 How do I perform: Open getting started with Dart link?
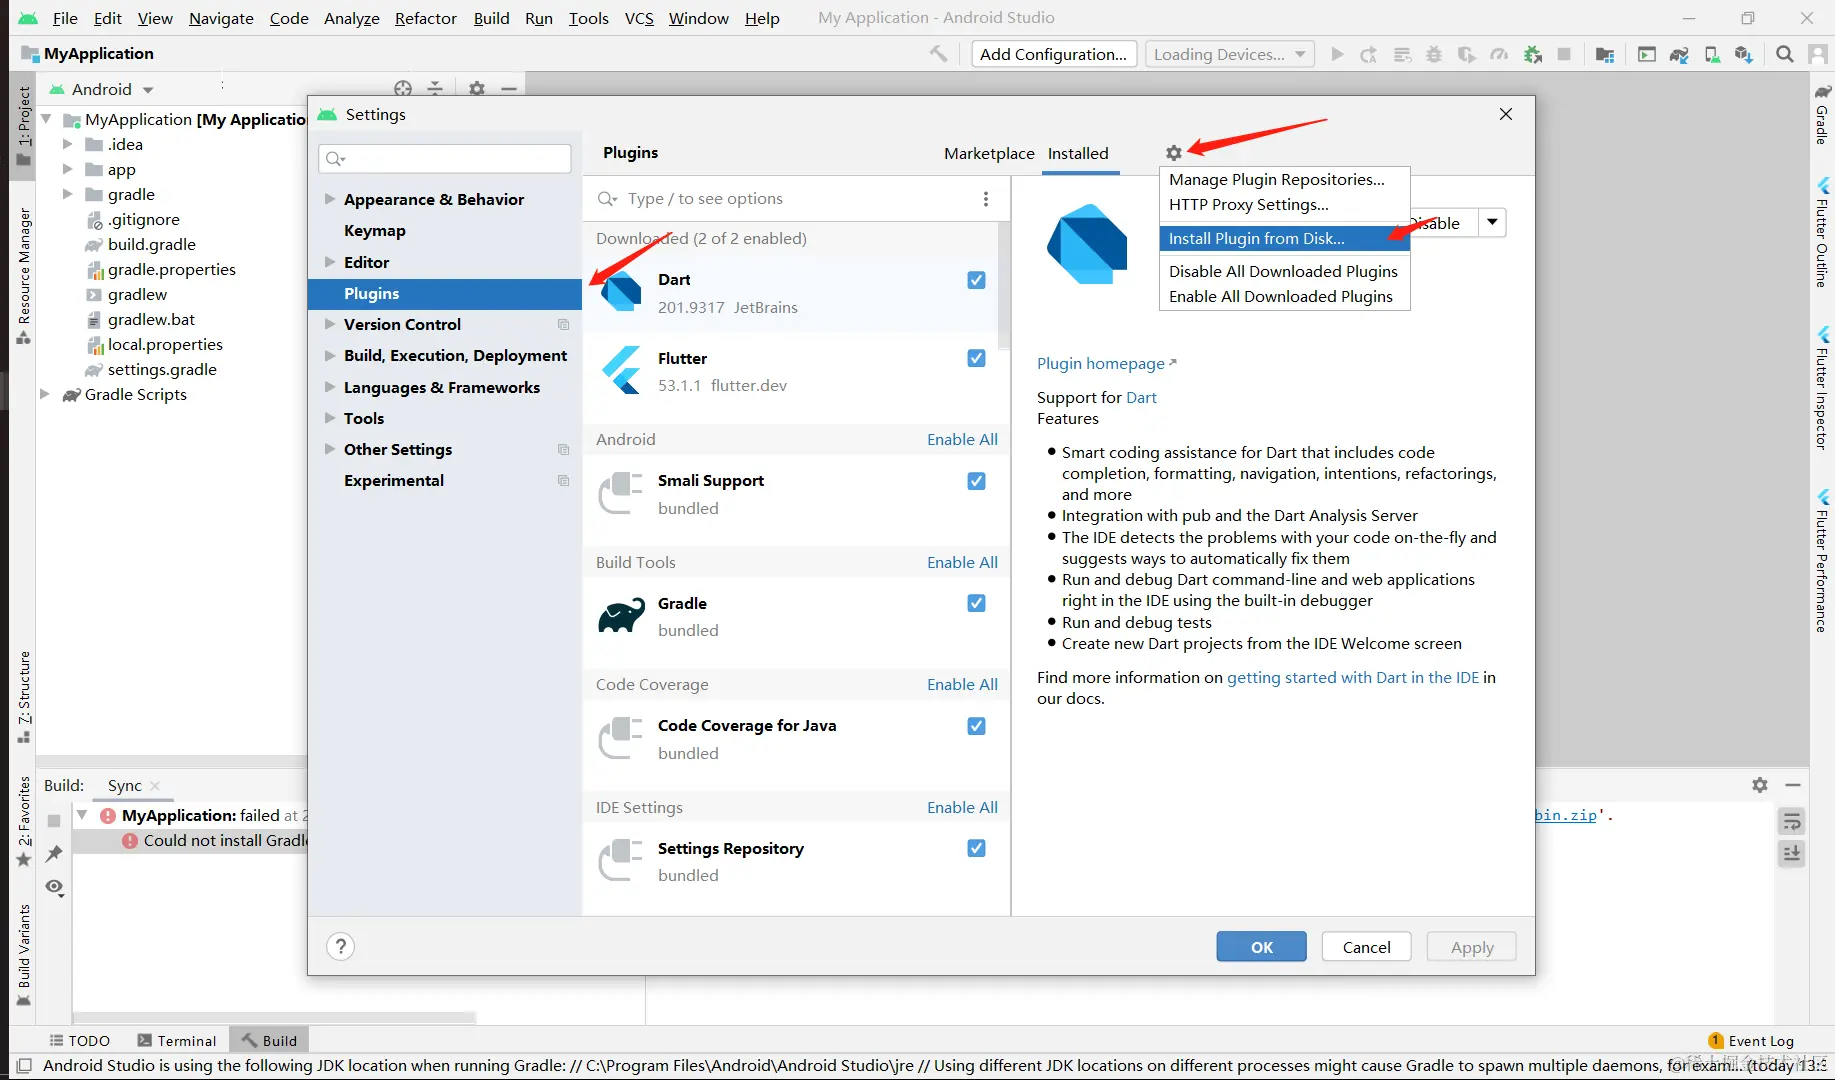[1353, 678]
